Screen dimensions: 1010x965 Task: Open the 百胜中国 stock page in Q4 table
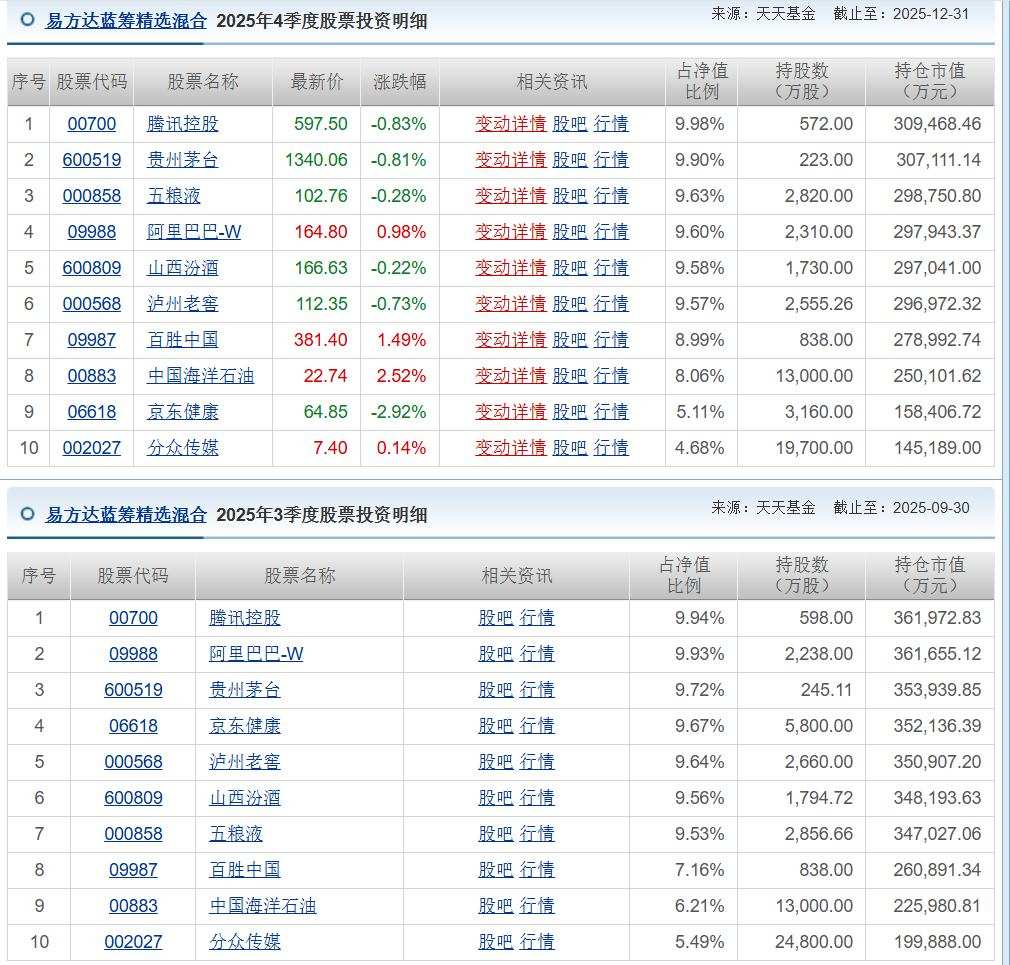coord(183,340)
